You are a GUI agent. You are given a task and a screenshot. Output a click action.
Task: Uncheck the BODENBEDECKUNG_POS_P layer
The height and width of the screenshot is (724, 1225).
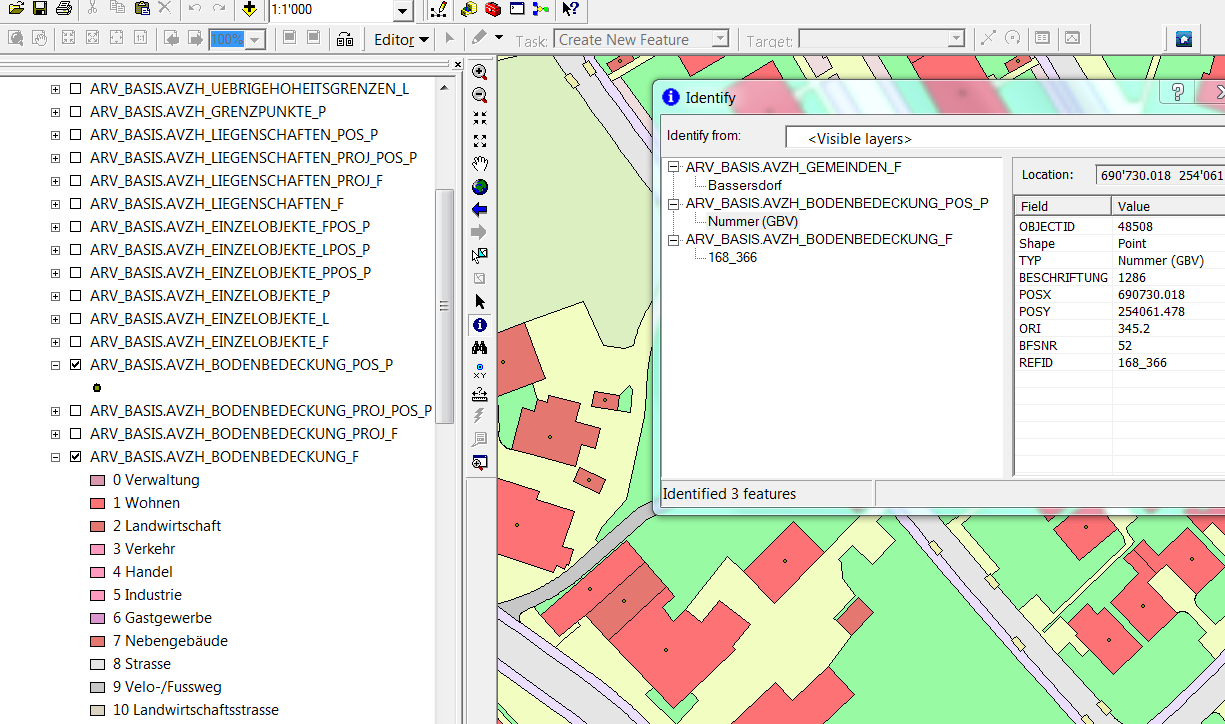(75, 365)
